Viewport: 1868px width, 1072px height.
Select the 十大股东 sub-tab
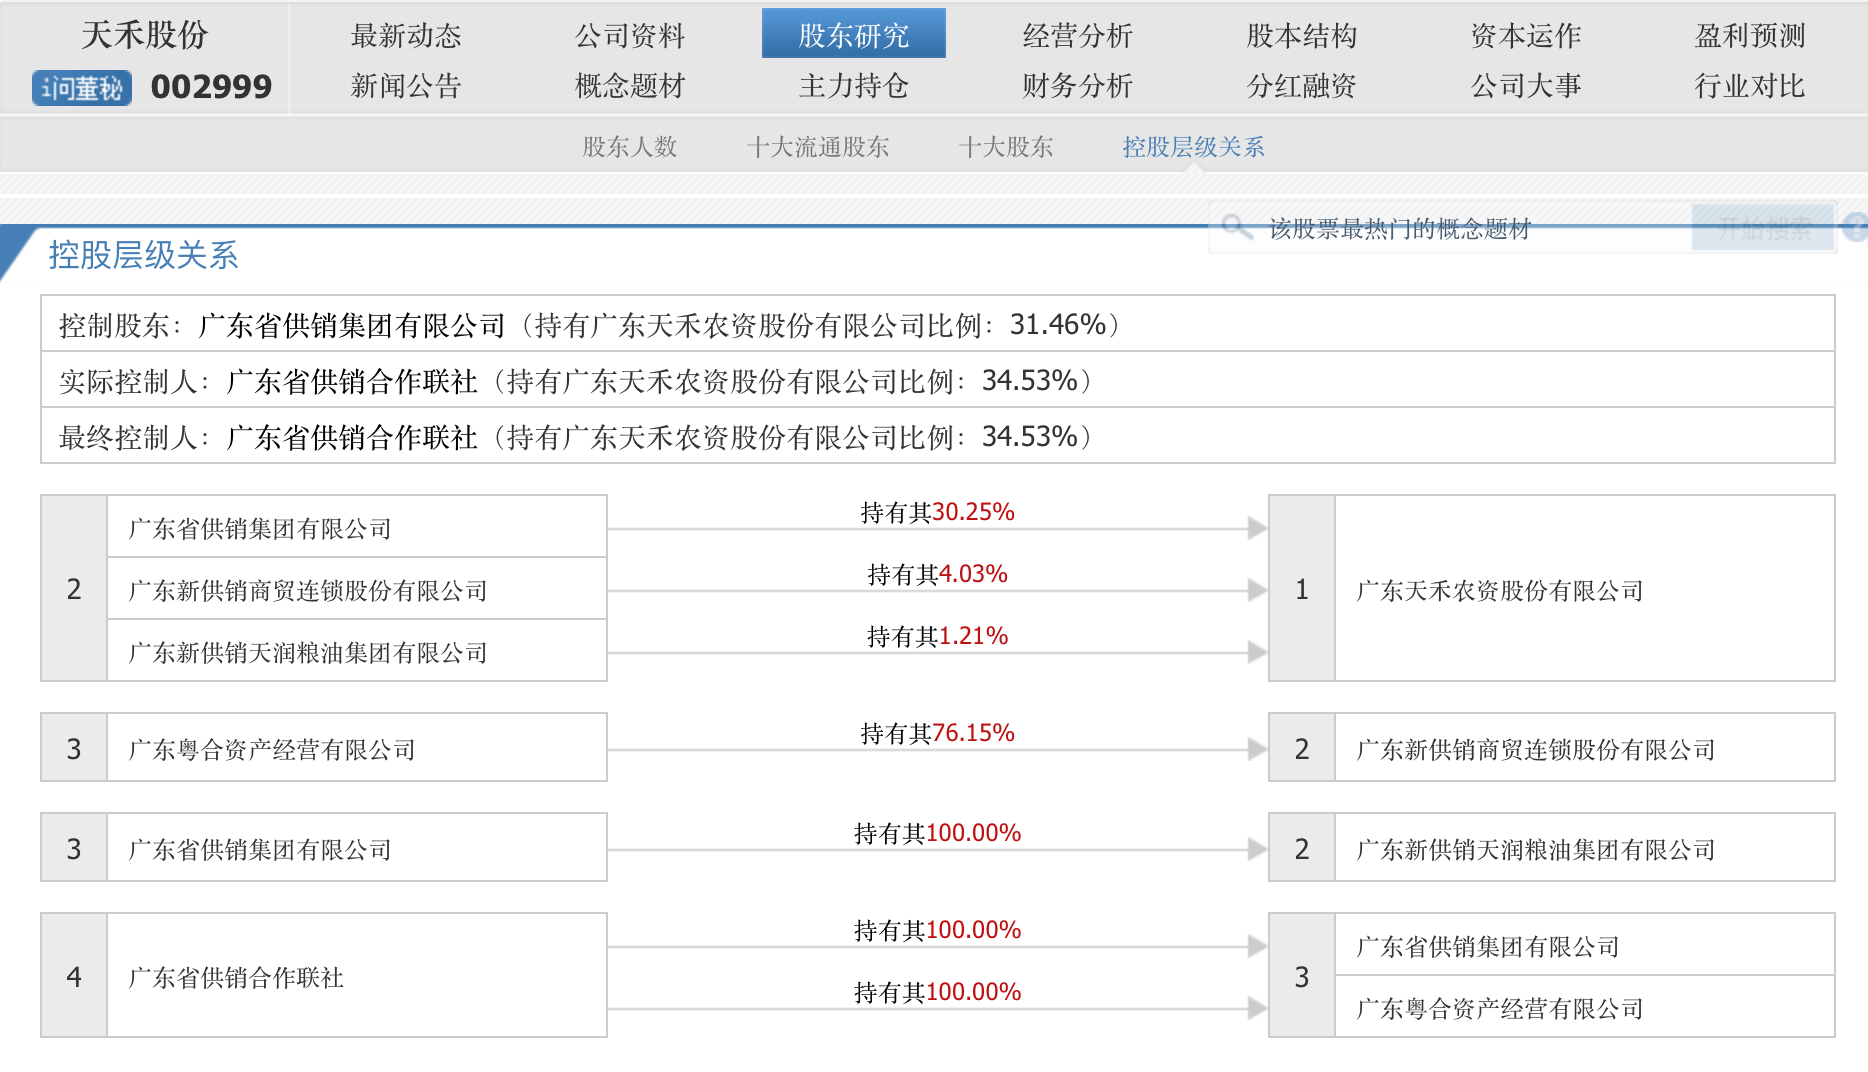point(1006,147)
